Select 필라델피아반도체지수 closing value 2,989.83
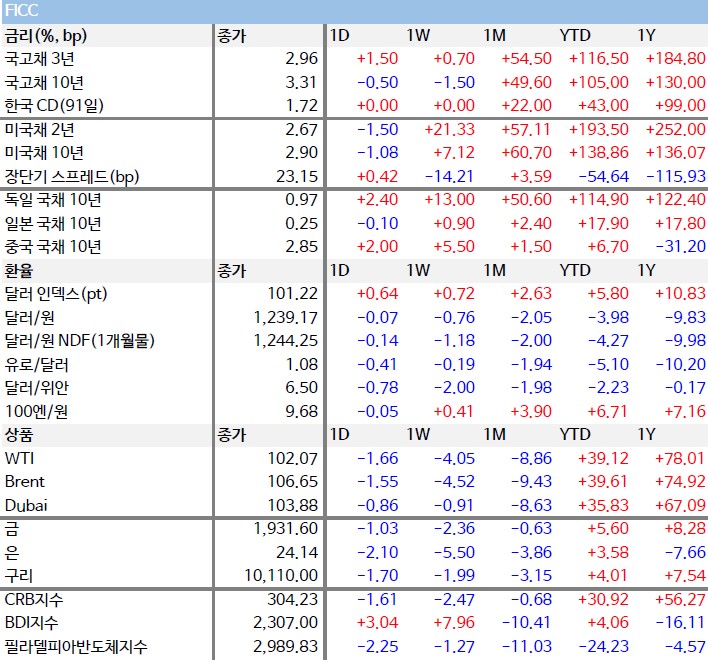The height and width of the screenshot is (668, 708). click(x=286, y=647)
